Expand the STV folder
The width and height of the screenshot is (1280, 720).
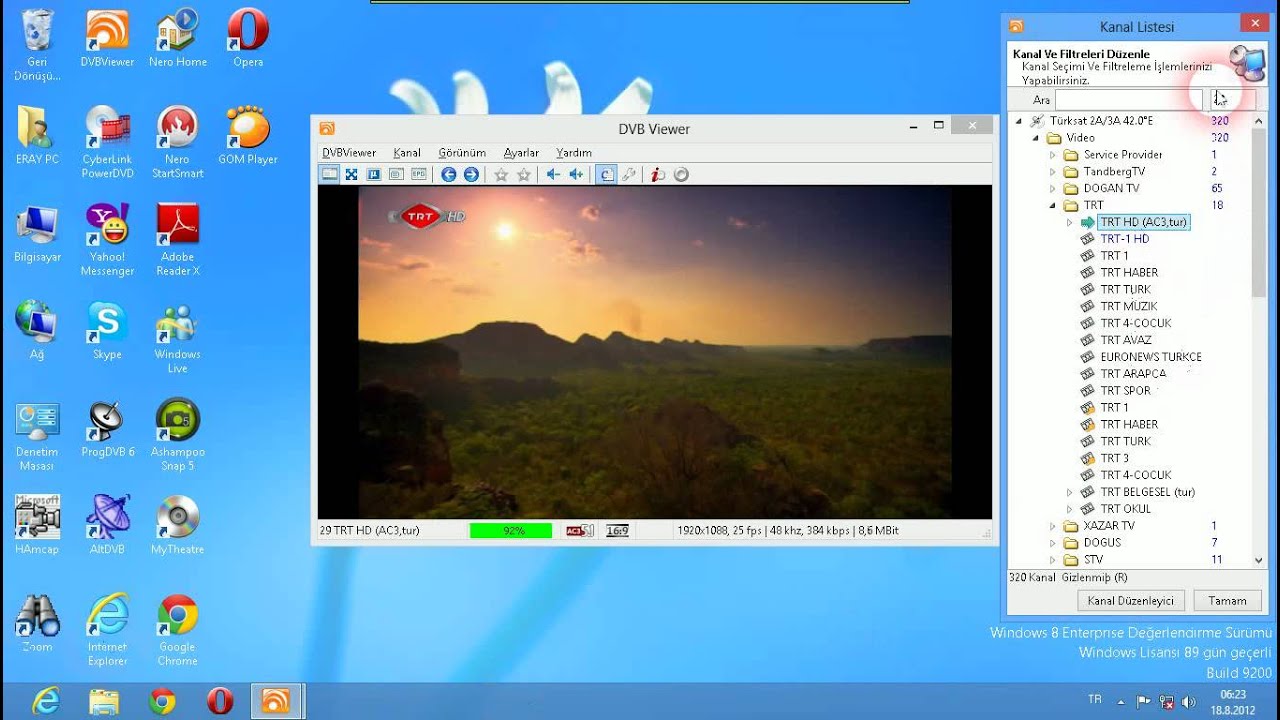tap(1052, 560)
